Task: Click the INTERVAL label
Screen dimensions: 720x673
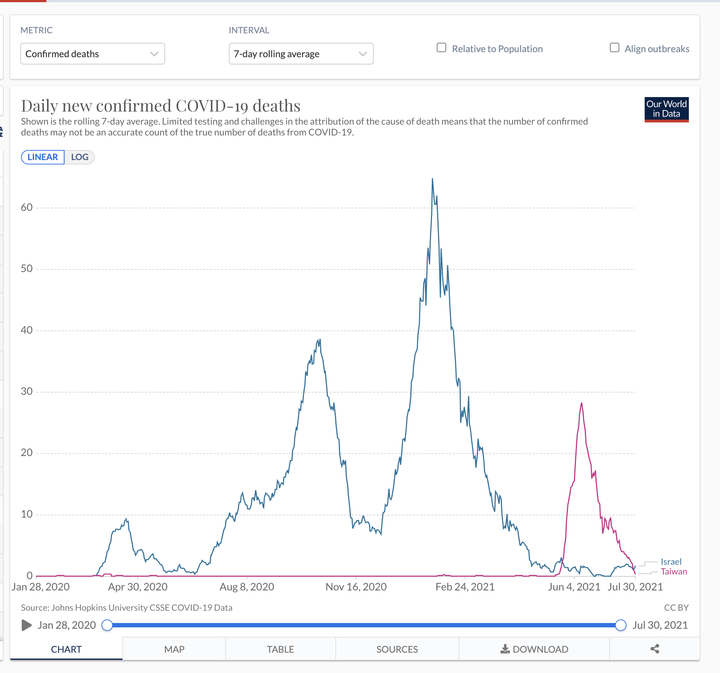Action: [249, 30]
